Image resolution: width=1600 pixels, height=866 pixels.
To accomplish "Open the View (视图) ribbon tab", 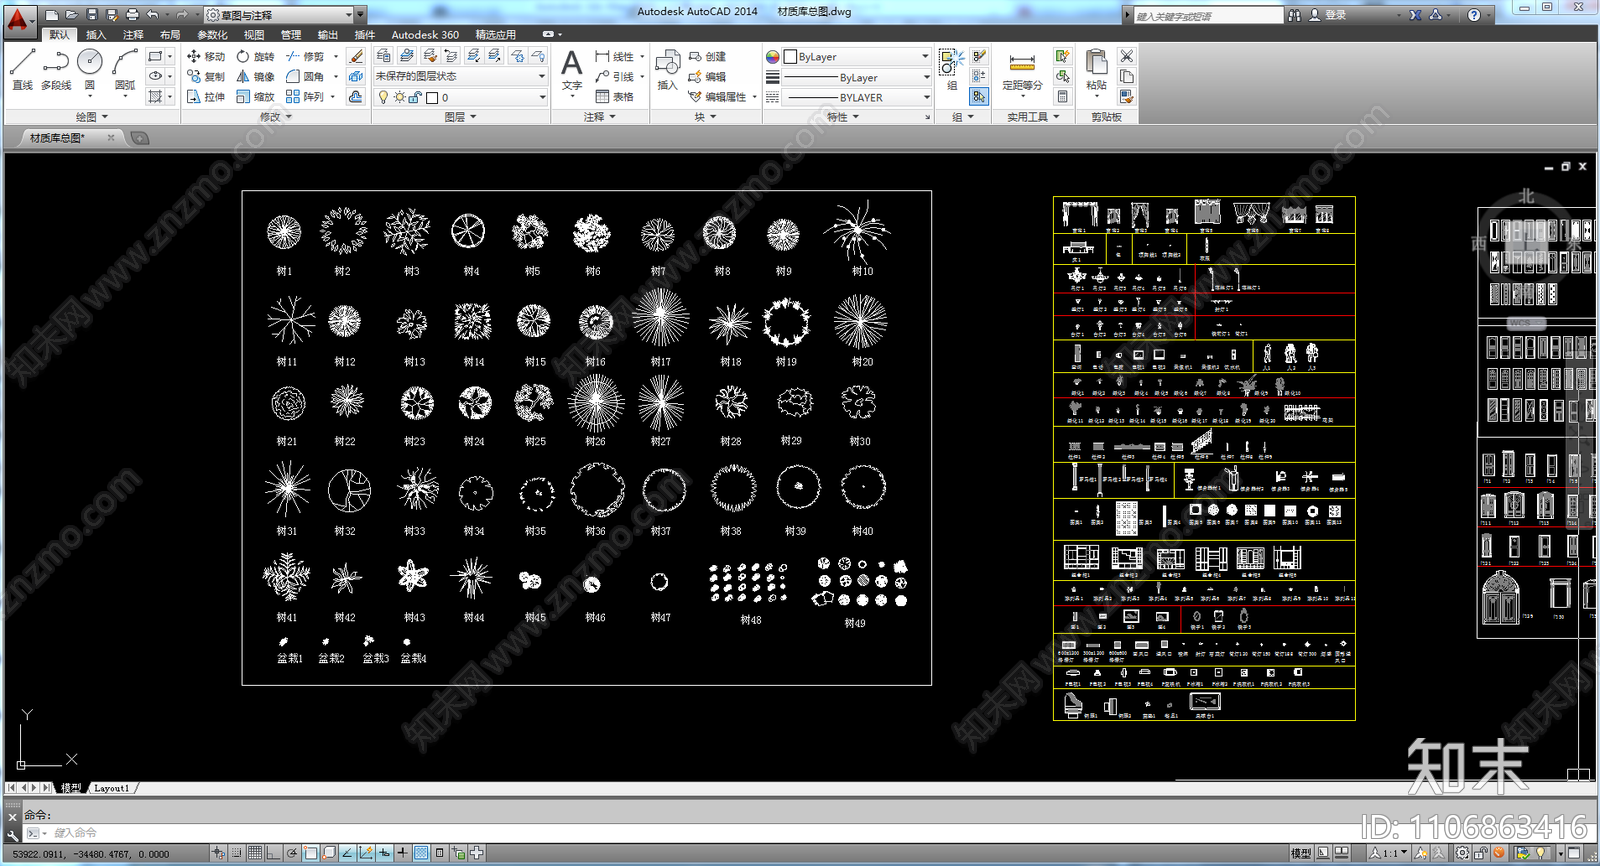I will point(254,35).
